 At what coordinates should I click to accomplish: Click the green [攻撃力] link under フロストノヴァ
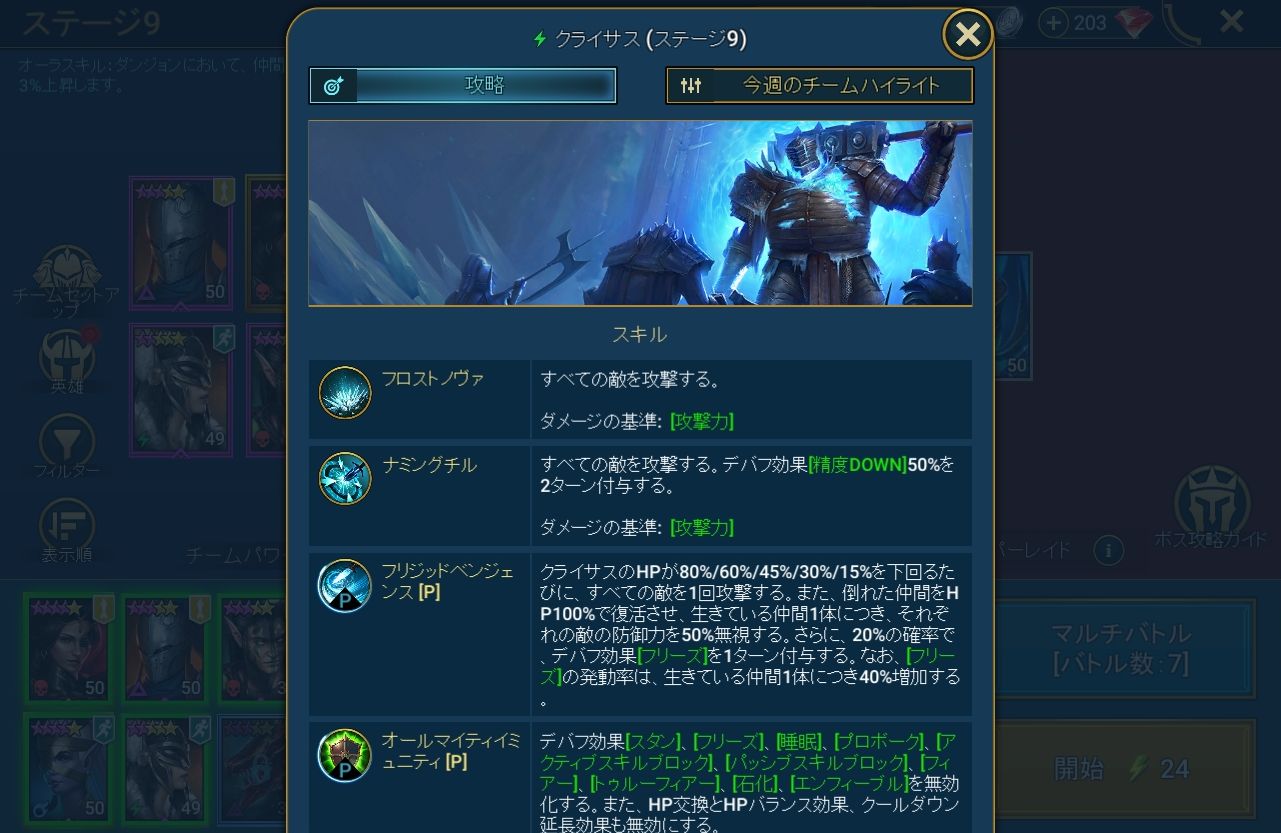(702, 422)
